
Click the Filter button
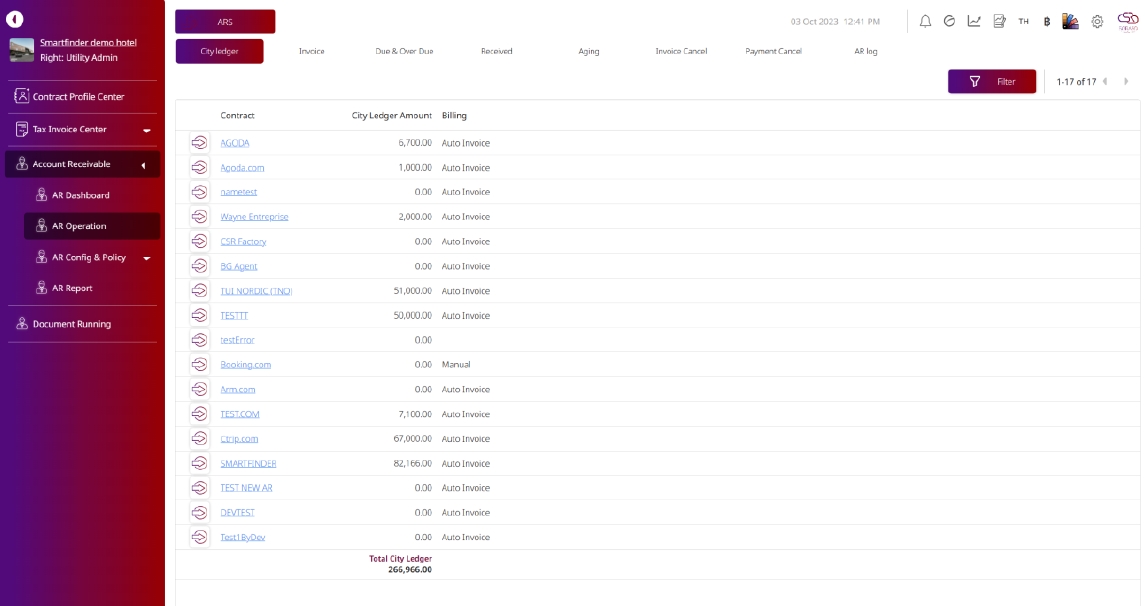[991, 82]
